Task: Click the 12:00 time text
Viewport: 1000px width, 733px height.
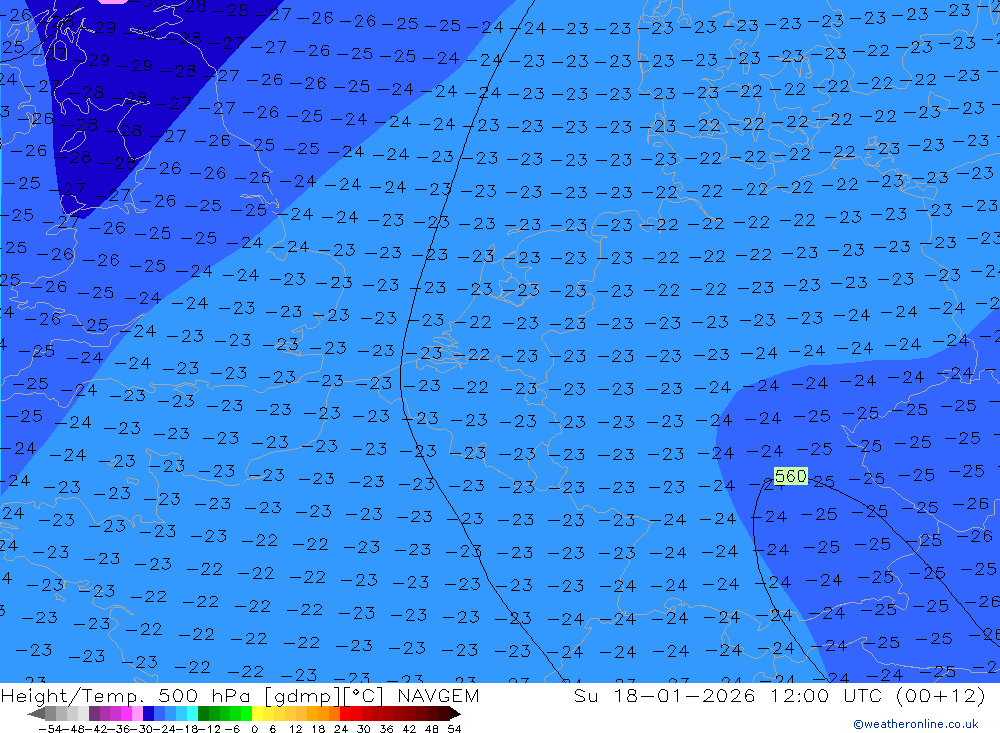Action: tap(800, 695)
